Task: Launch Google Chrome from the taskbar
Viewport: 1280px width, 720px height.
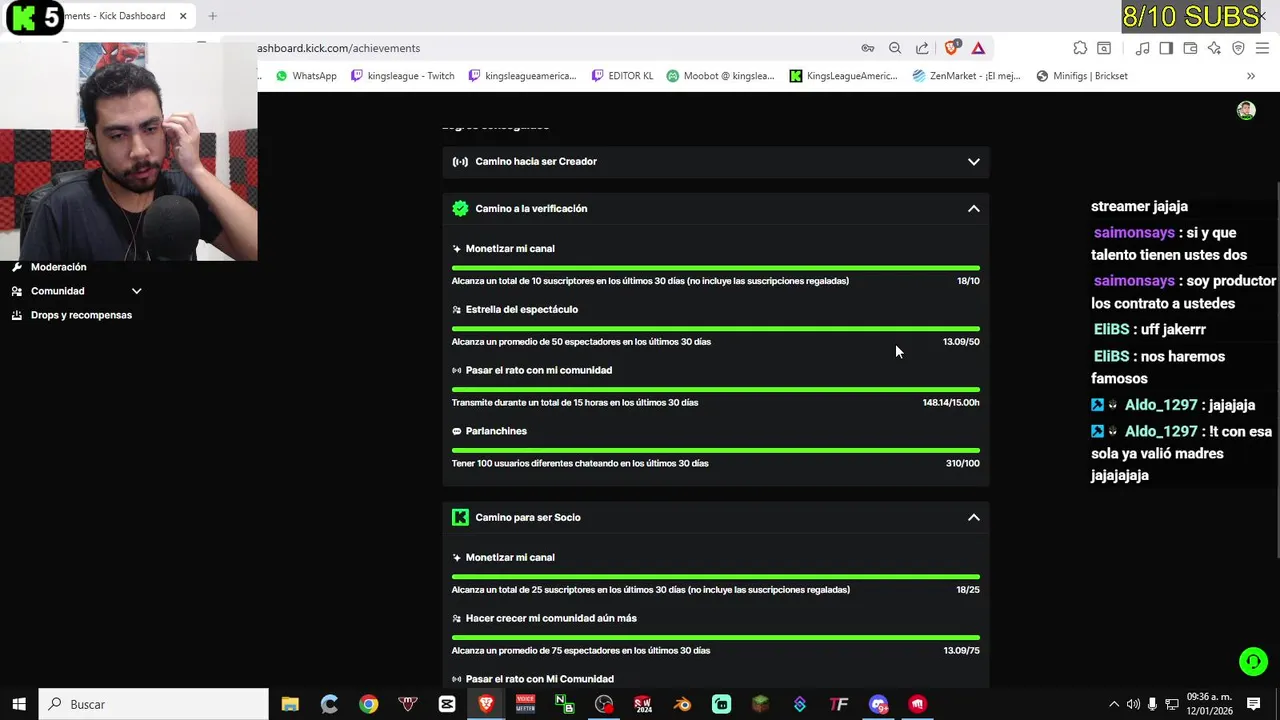Action: 369,704
